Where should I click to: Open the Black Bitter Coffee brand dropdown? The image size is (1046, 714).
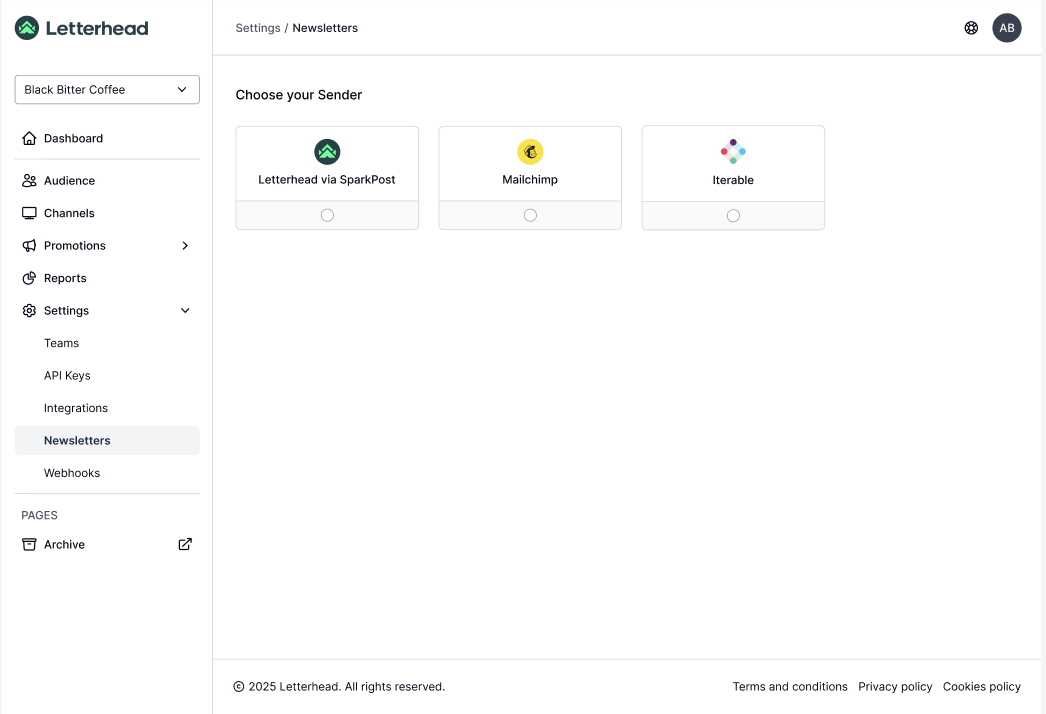(107, 89)
